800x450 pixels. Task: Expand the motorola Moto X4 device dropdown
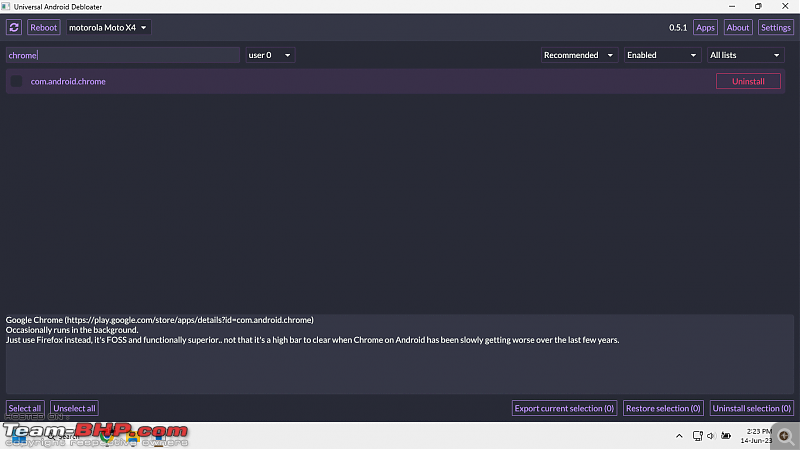pos(108,28)
